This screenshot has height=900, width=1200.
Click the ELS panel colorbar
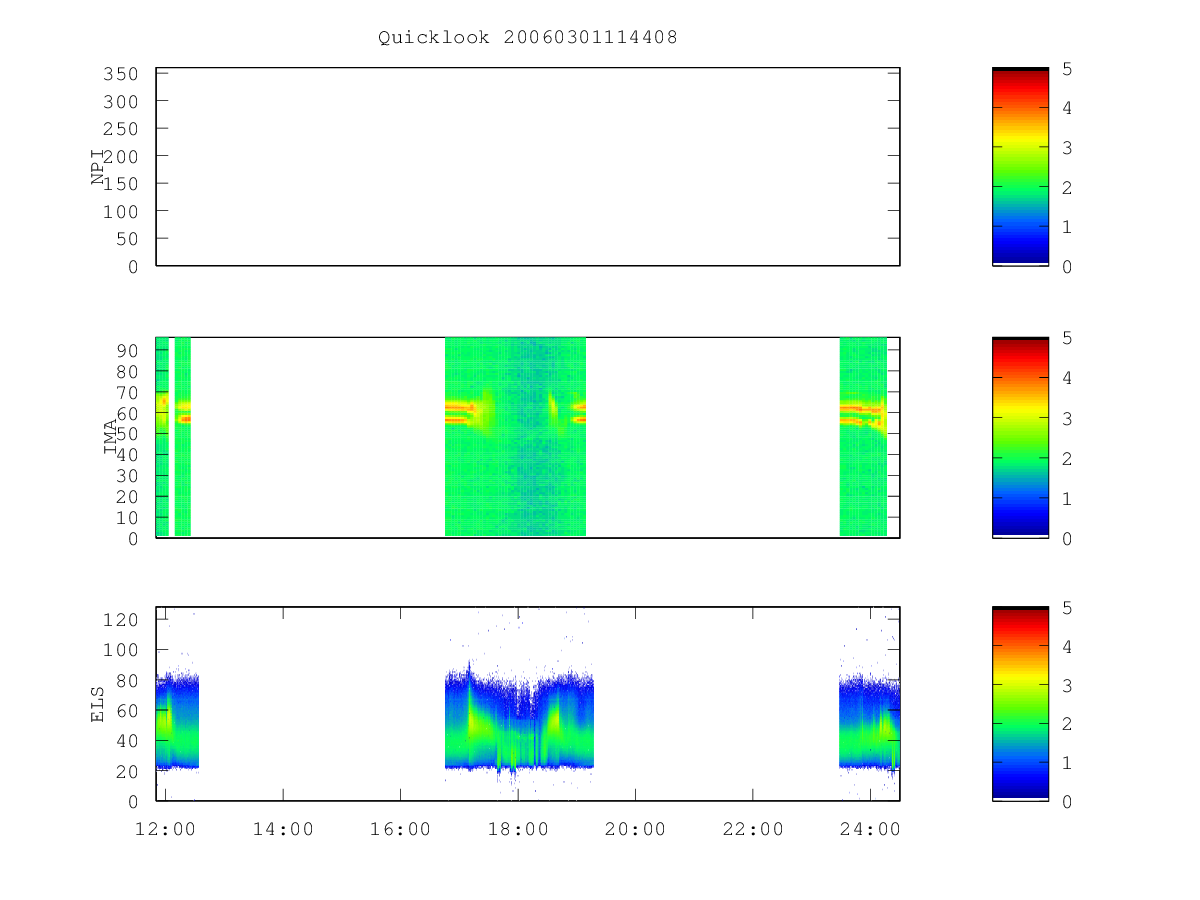point(1020,704)
